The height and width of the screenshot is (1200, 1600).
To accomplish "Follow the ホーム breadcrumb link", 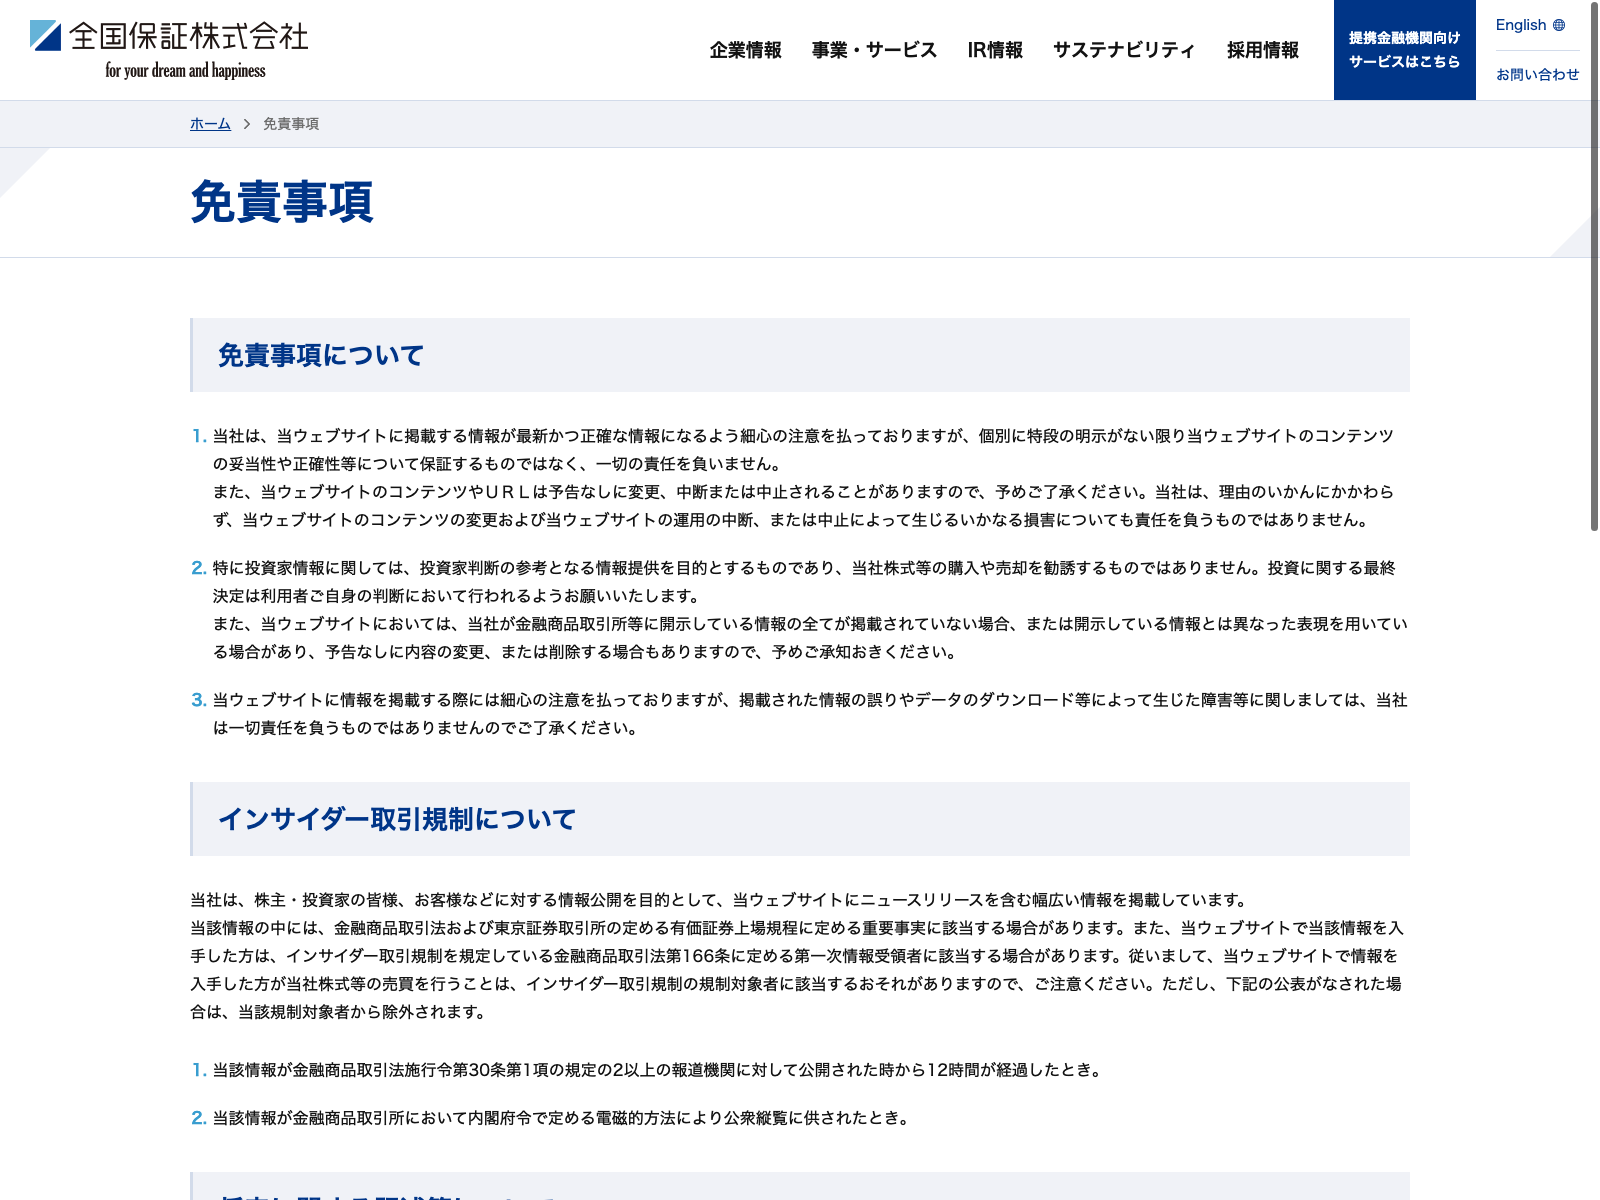I will tap(210, 124).
